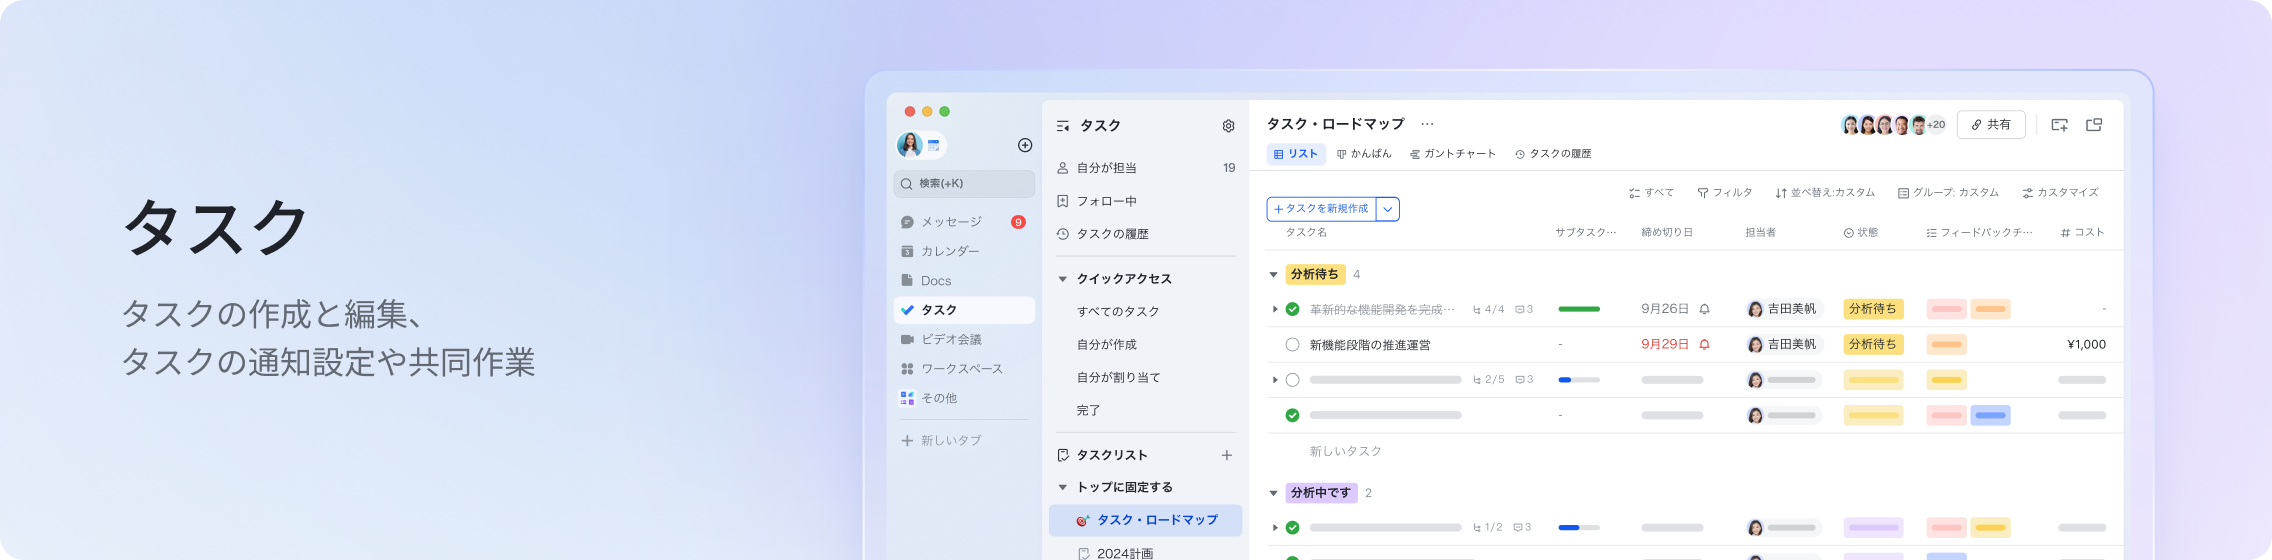Screen dimensions: 2272x560
Task: Open カレンダー in the sidebar
Action: pos(964,251)
